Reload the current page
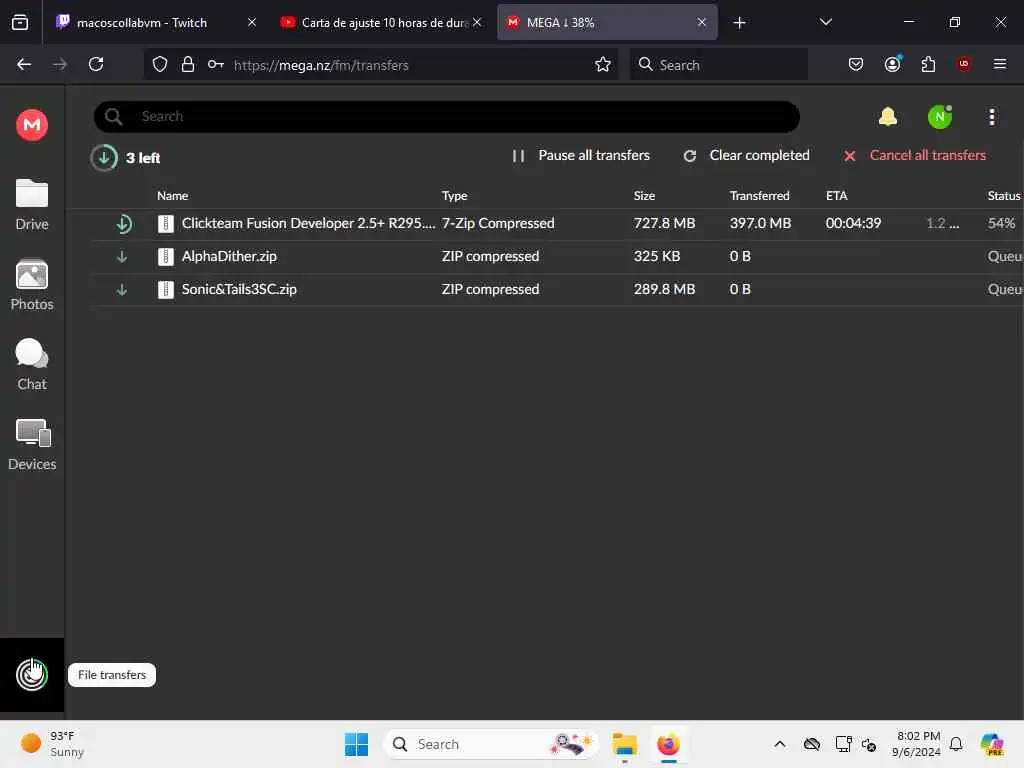Image resolution: width=1024 pixels, height=768 pixels. (x=96, y=64)
